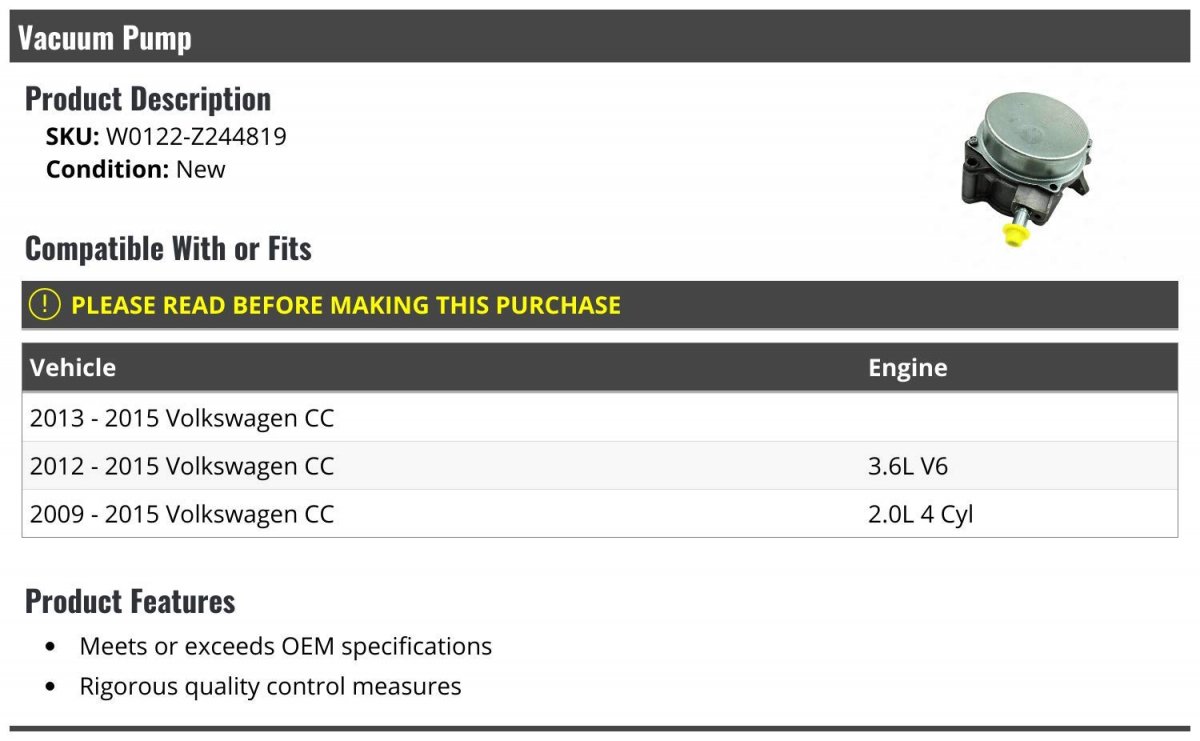Click the 3.6L V6 engine cell
Viewport: 1200px width, 741px height.
pyautogui.click(x=907, y=466)
